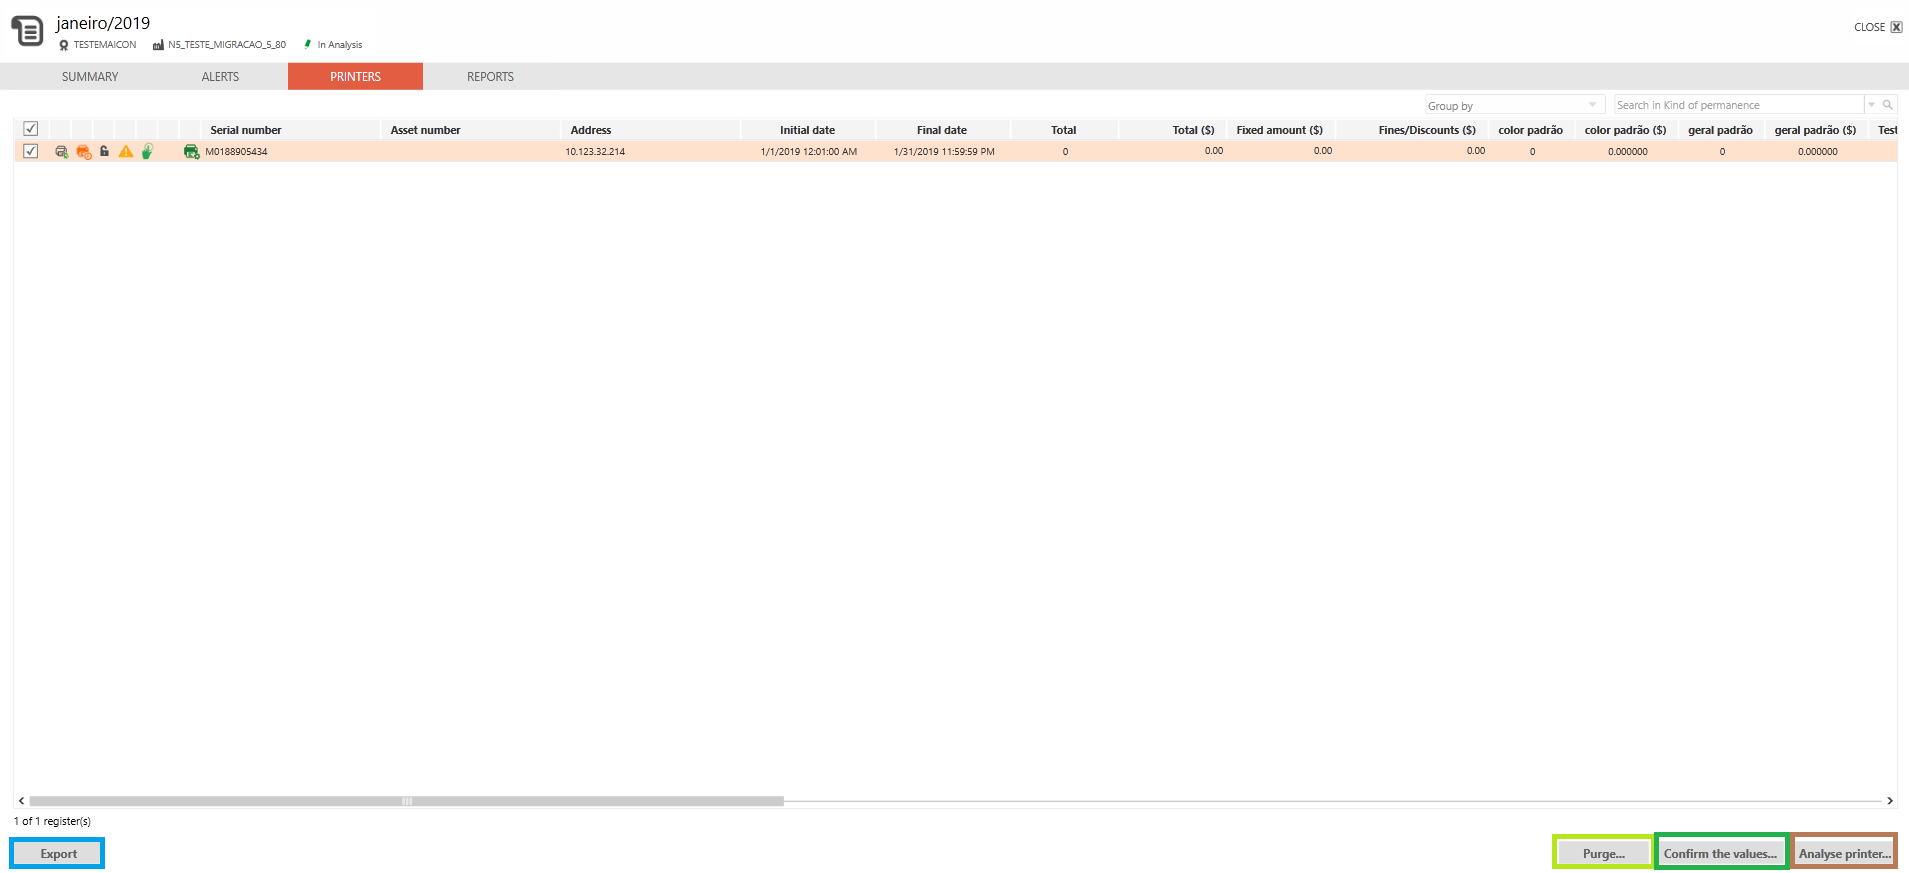1909x873 pixels.
Task: Click the billing document icon beside janeiro/2019
Action: [27, 31]
